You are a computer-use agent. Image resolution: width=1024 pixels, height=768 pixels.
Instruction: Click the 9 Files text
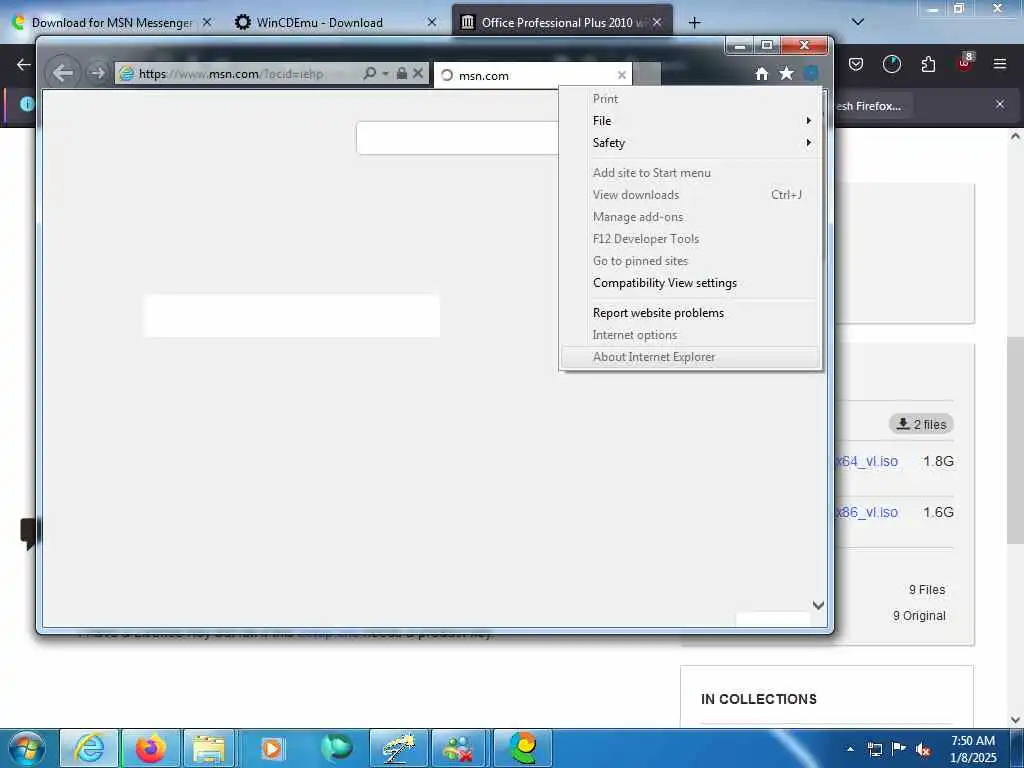click(927, 590)
